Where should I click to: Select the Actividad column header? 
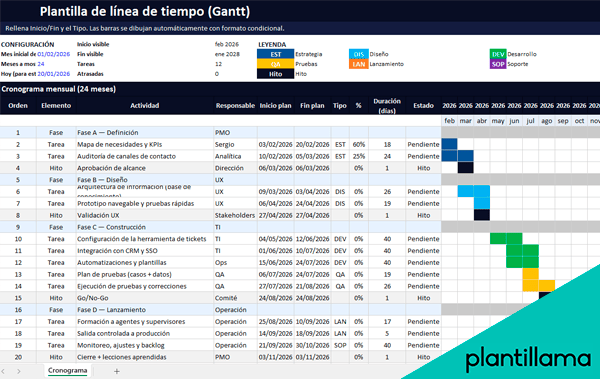(x=145, y=106)
